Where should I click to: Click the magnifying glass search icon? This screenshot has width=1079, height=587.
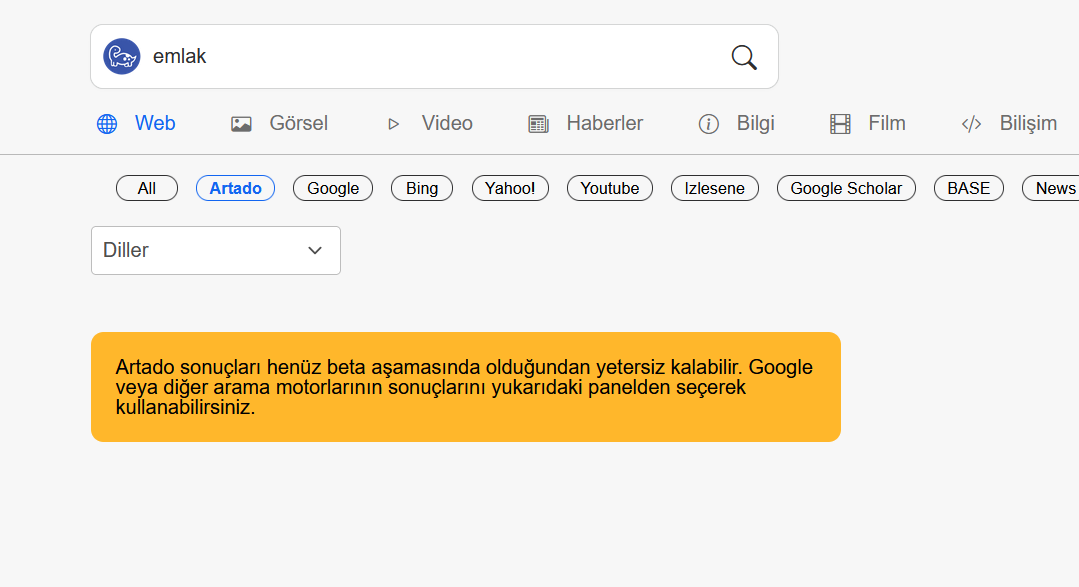coord(744,57)
